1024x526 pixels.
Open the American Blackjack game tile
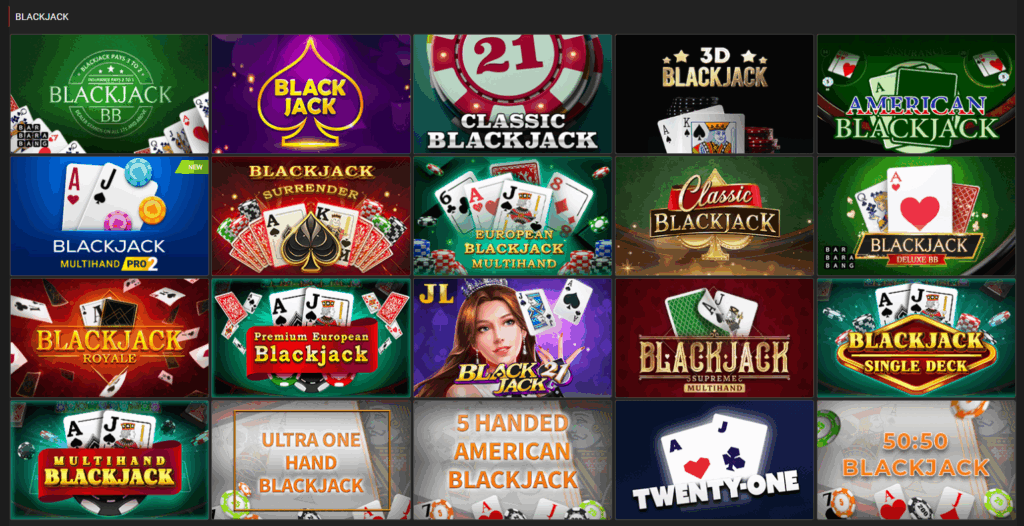click(x=916, y=94)
